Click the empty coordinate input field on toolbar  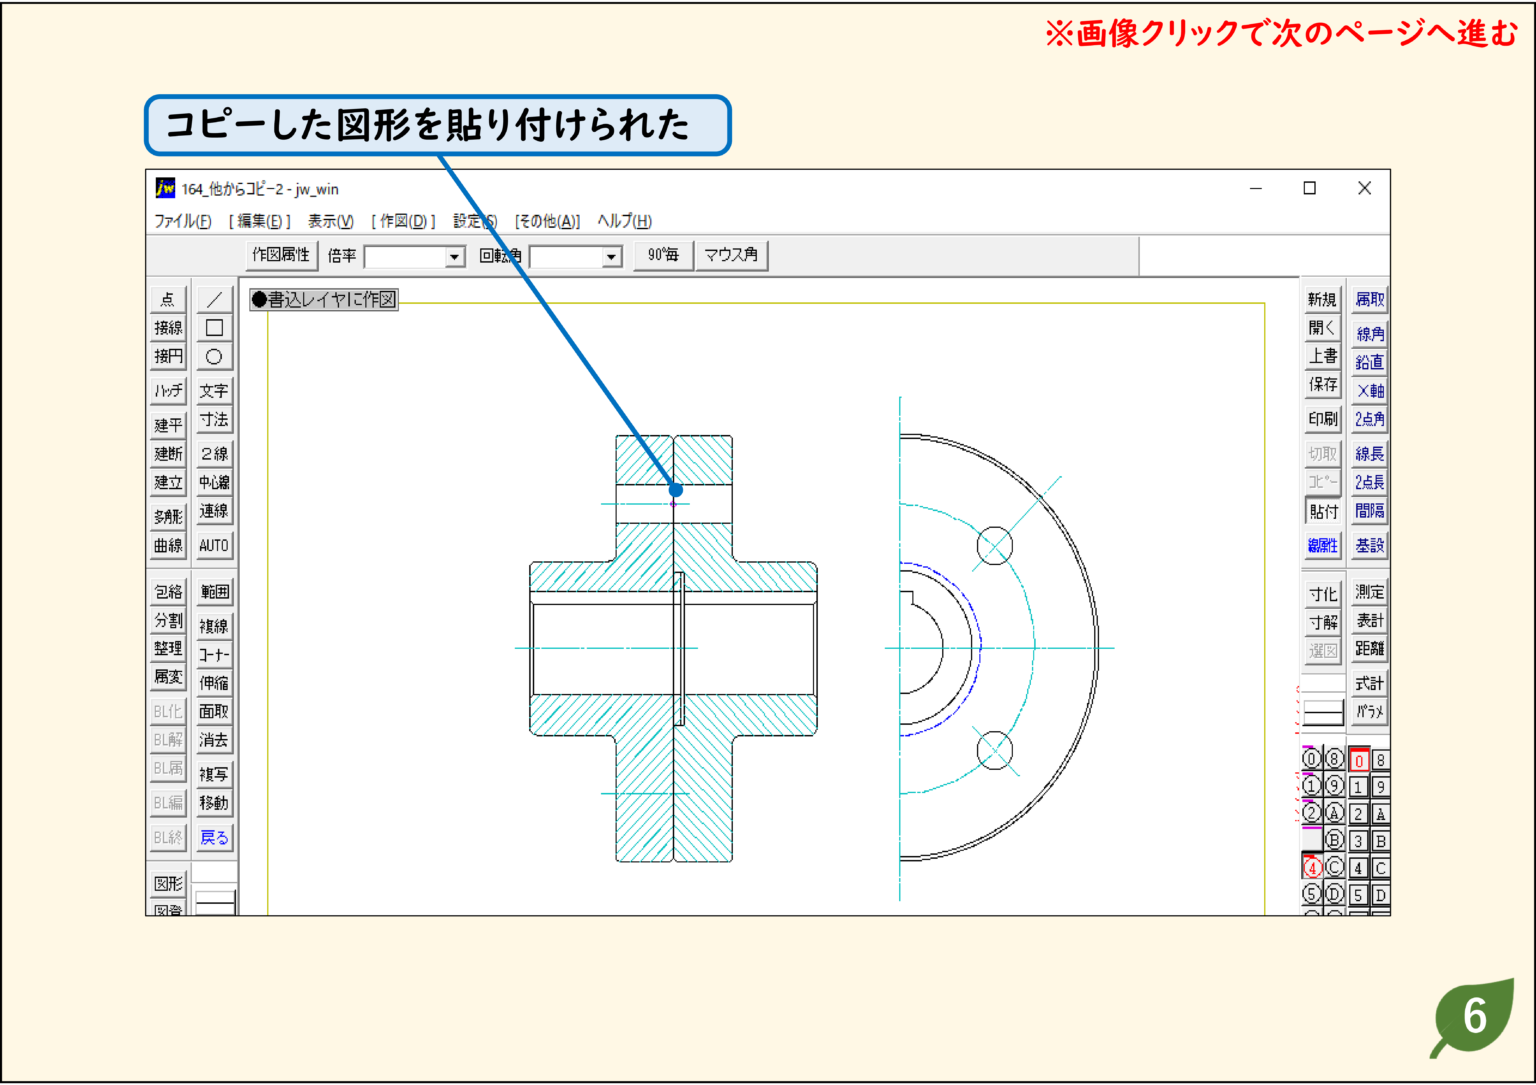(1262, 255)
